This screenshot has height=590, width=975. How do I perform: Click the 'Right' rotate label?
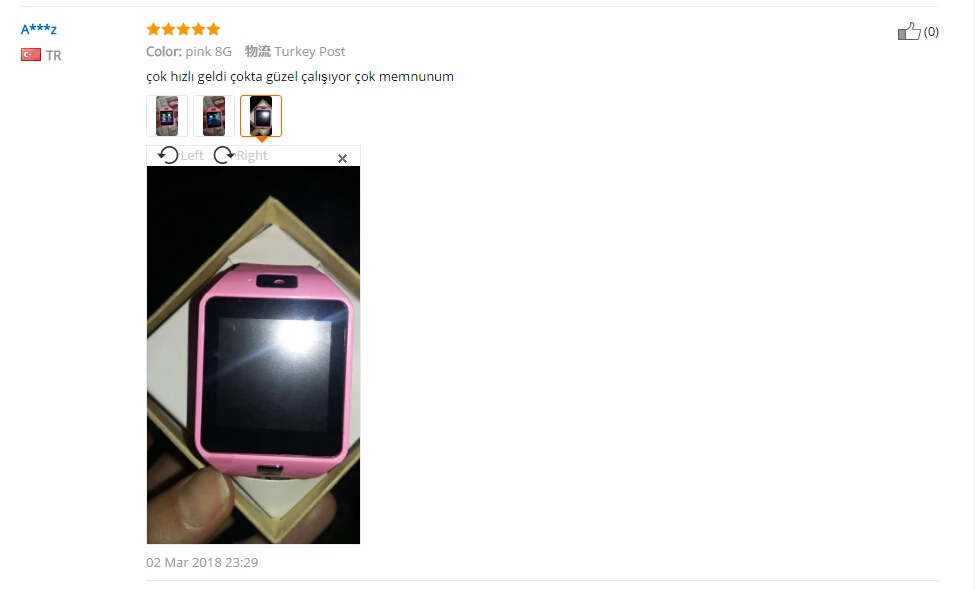click(x=252, y=155)
